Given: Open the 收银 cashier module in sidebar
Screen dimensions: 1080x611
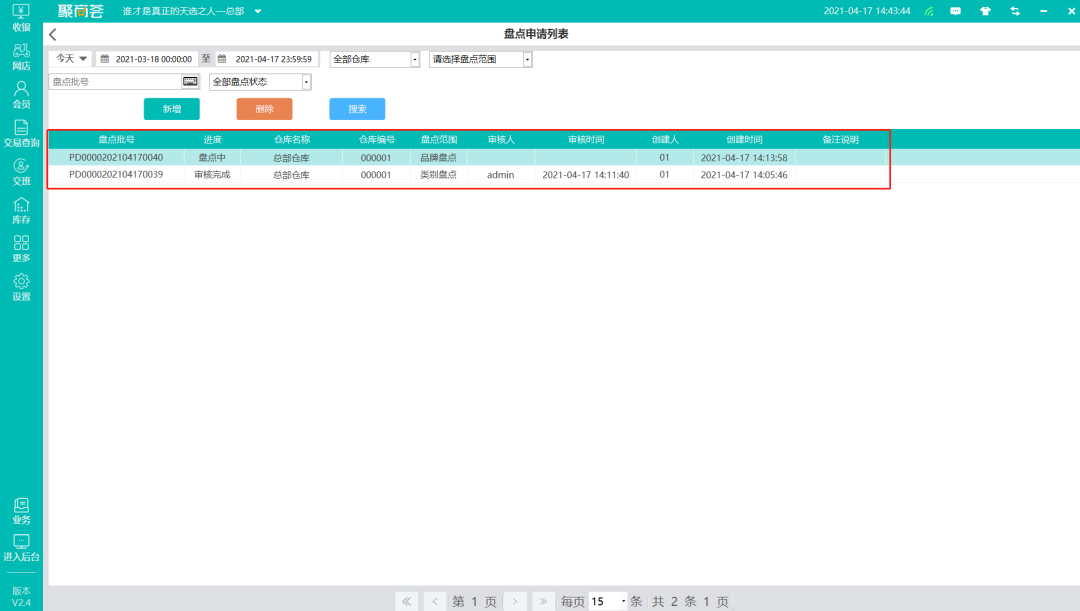Looking at the screenshot, I should [21, 17].
